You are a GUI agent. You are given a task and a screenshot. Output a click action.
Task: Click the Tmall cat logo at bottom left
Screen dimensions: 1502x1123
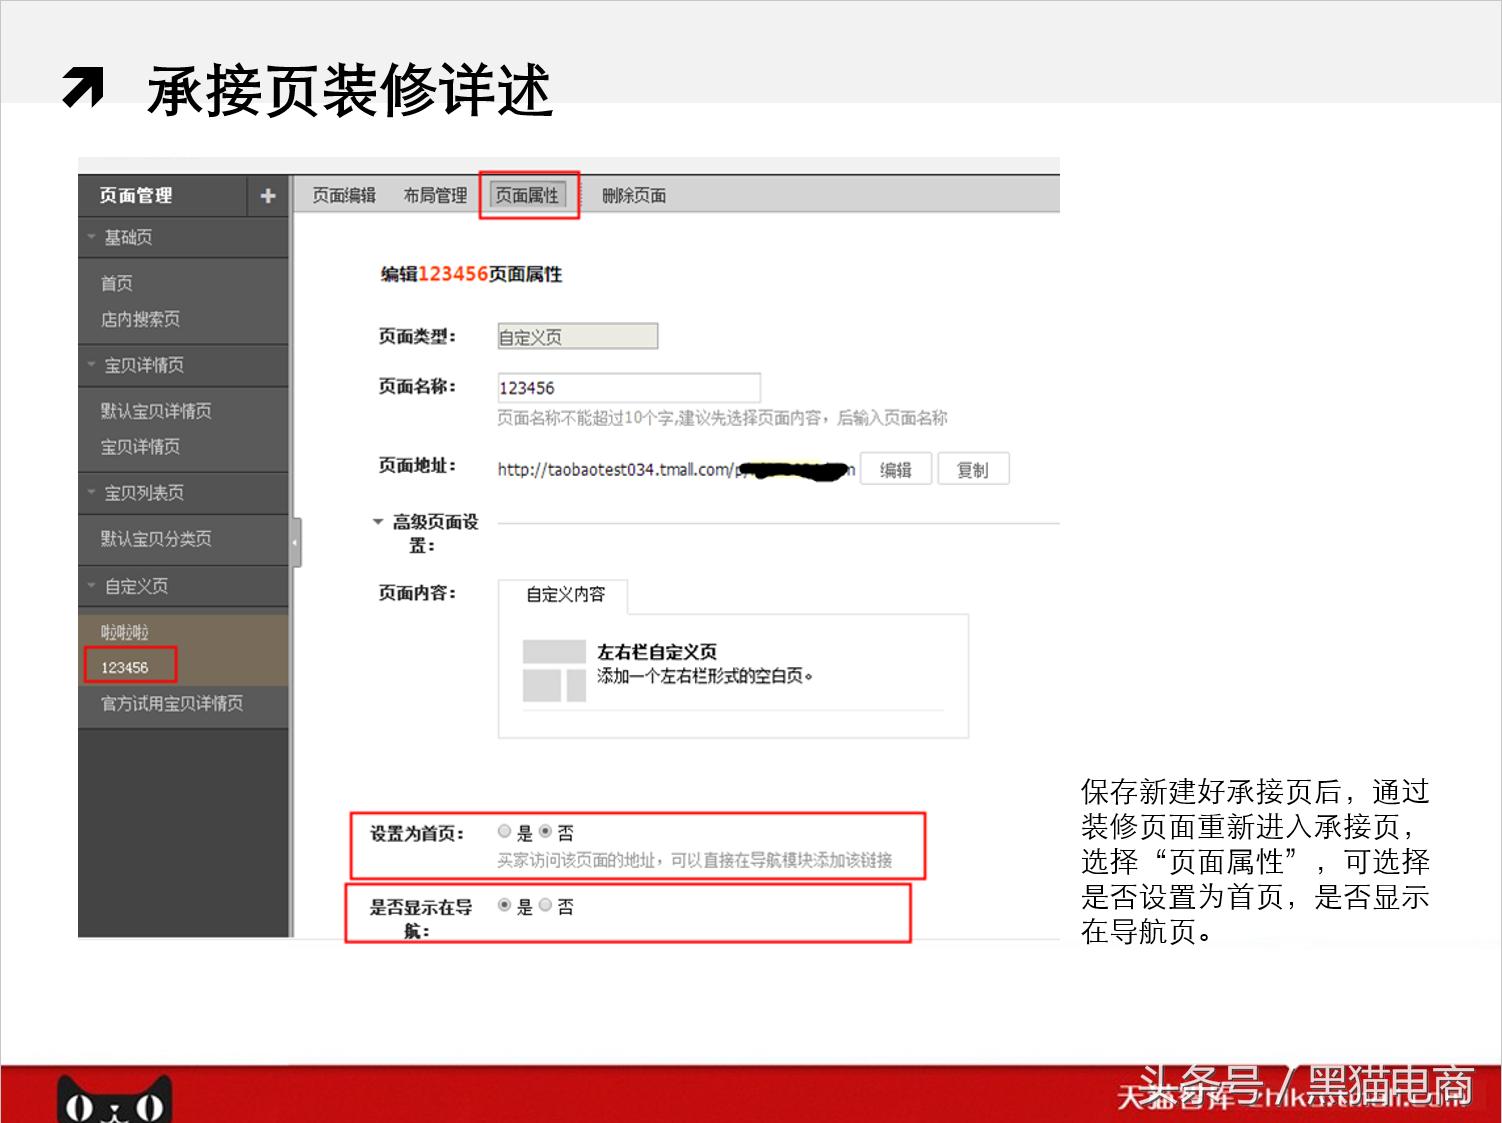(113, 1100)
